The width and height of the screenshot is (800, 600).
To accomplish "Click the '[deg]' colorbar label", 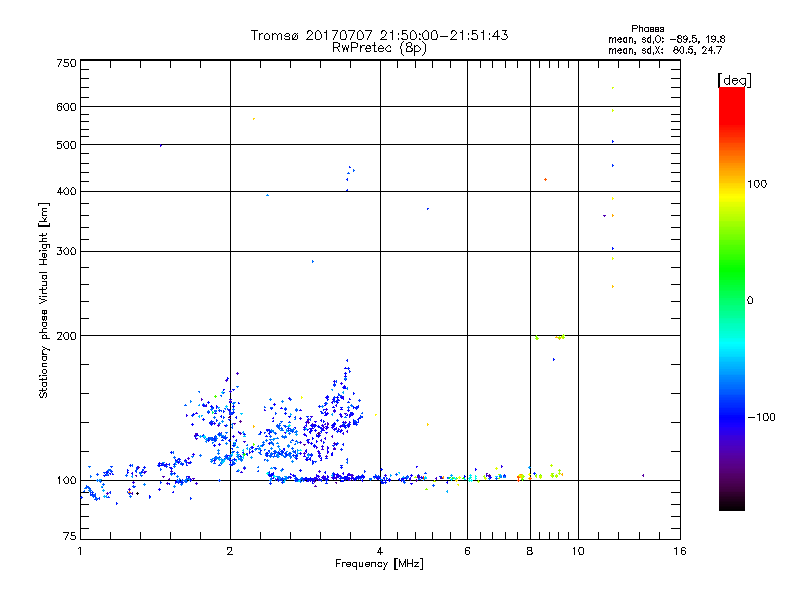I will click(734, 80).
